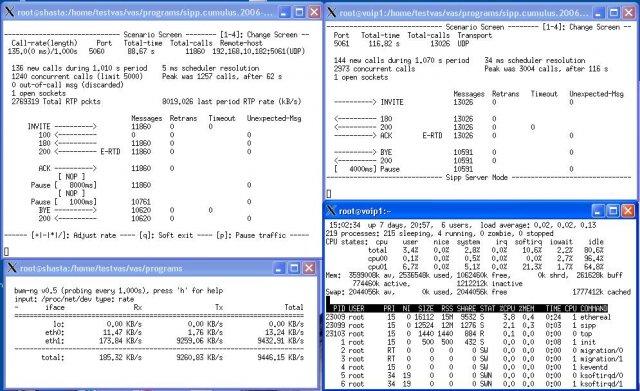Select '1240 concurrent calls (limit 5000)'

[77, 76]
